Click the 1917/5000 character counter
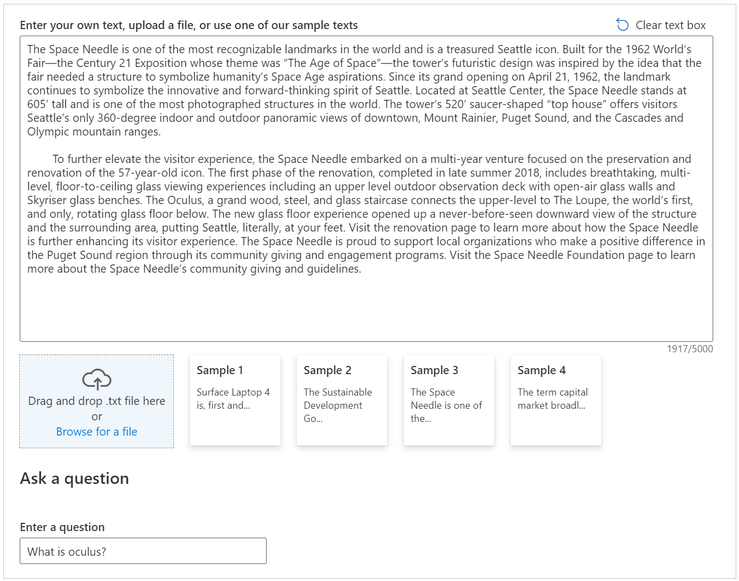This screenshot has height=581, width=739. [690, 349]
